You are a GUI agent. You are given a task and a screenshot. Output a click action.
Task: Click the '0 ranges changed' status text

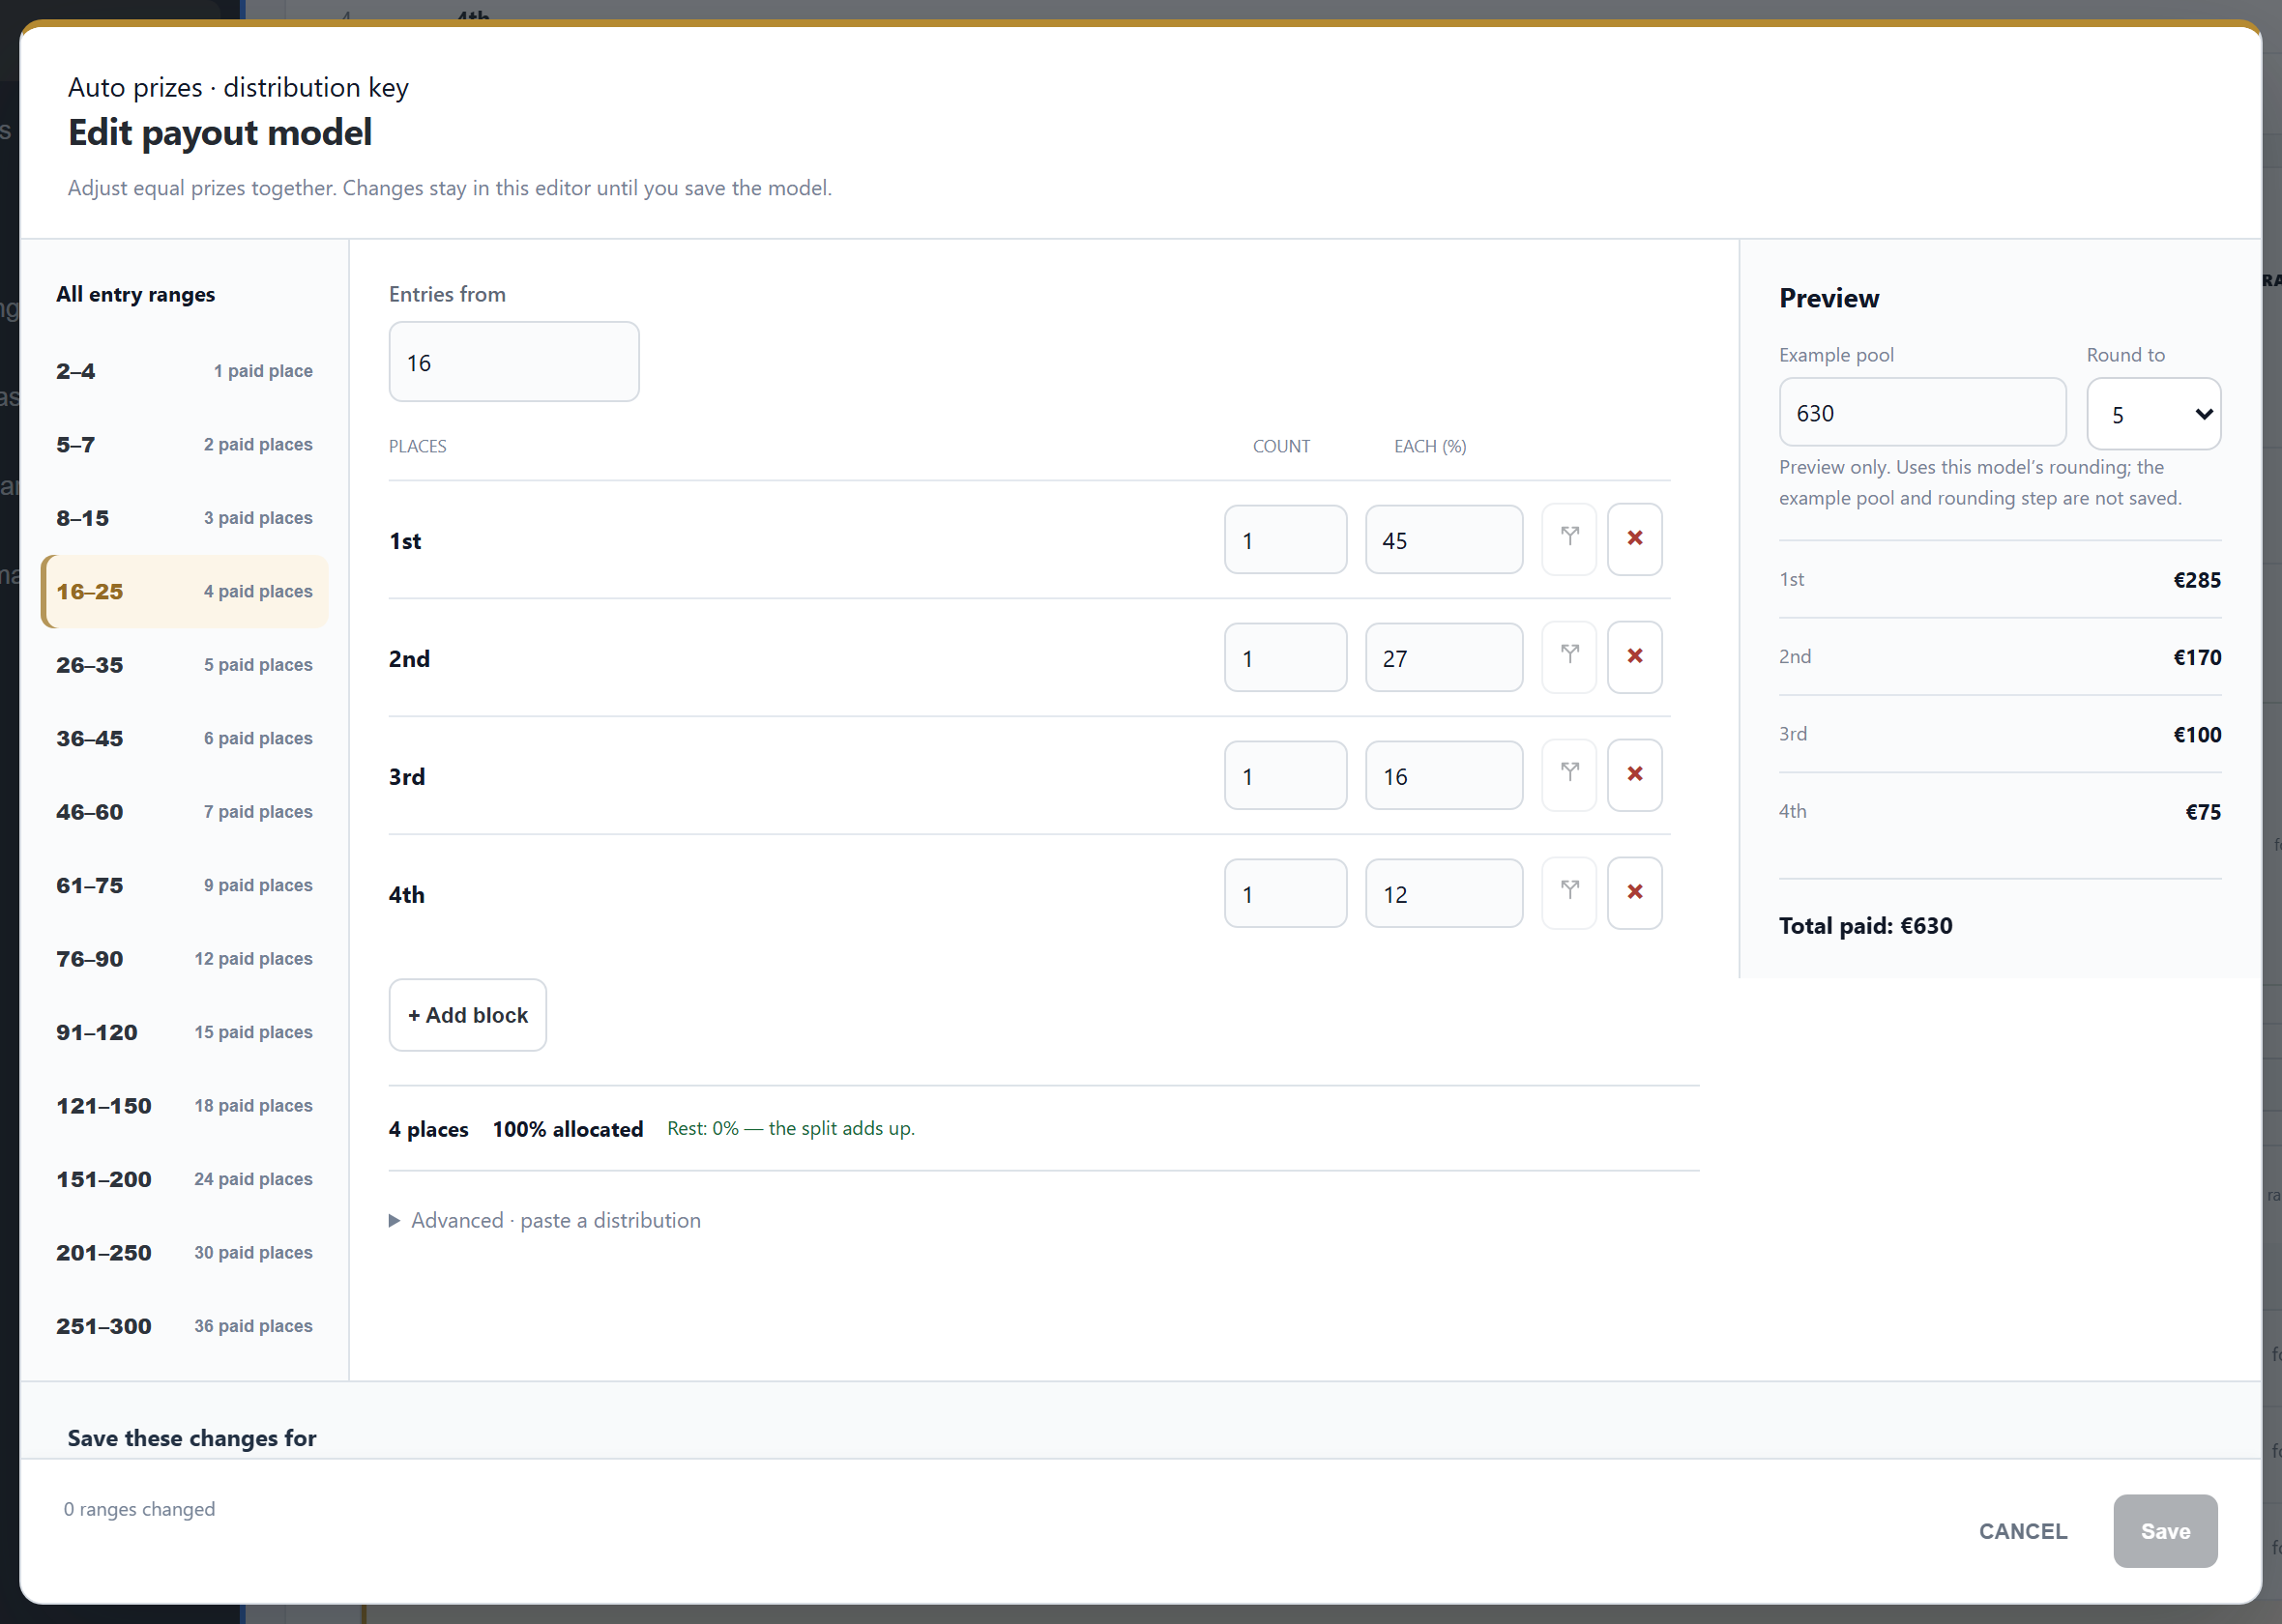[139, 1509]
